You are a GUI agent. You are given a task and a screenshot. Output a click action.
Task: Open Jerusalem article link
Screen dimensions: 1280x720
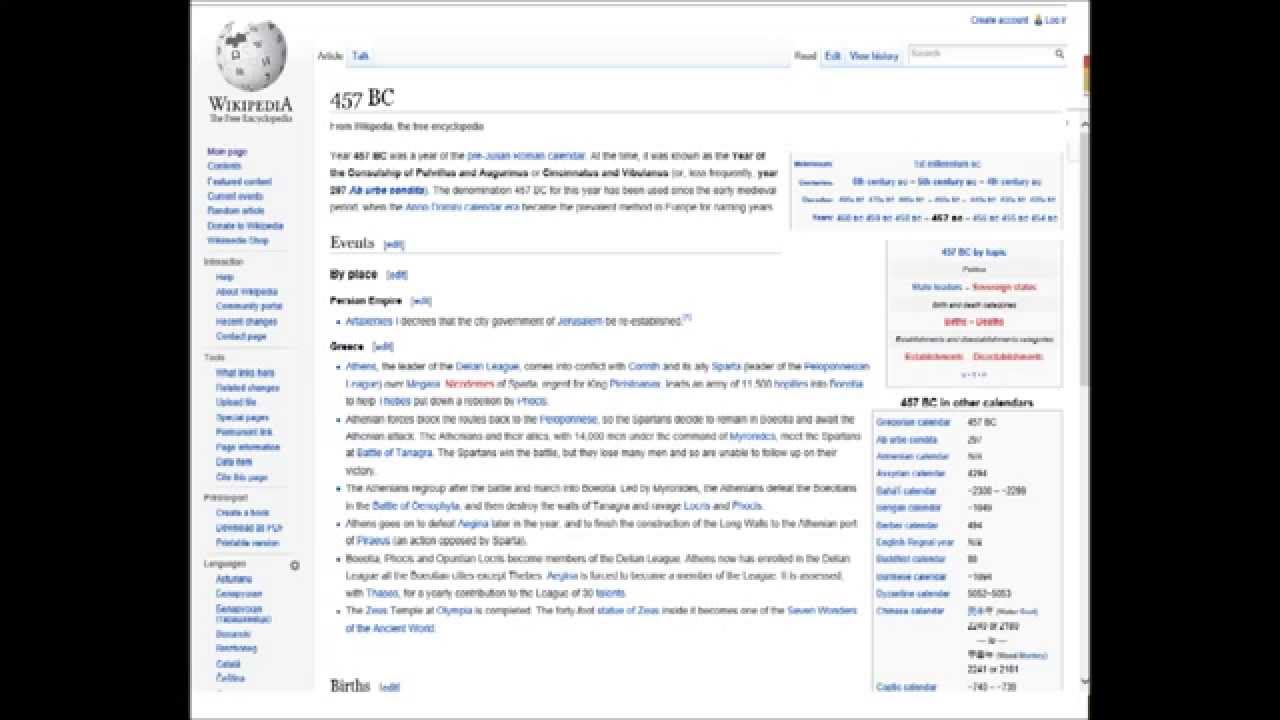point(580,322)
